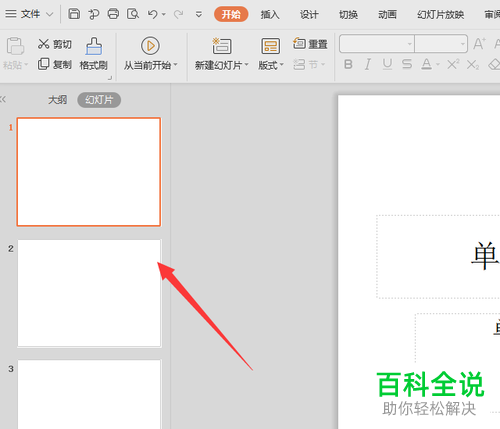Toggle Superscript formatting

453,64
